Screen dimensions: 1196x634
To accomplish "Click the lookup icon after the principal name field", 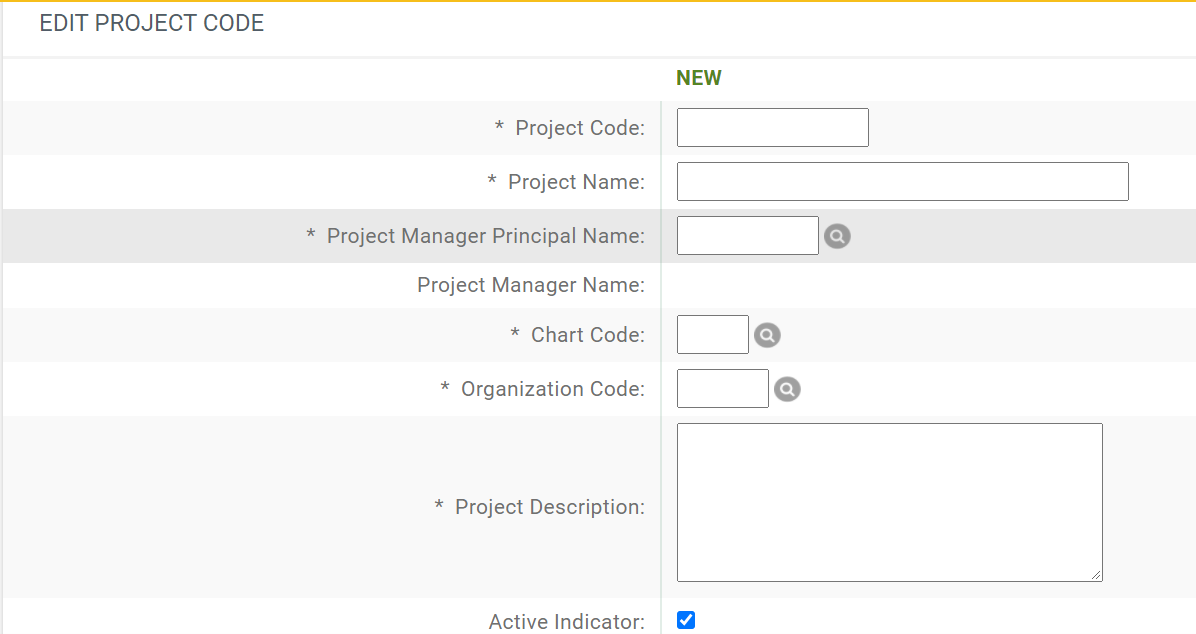I will point(837,236).
